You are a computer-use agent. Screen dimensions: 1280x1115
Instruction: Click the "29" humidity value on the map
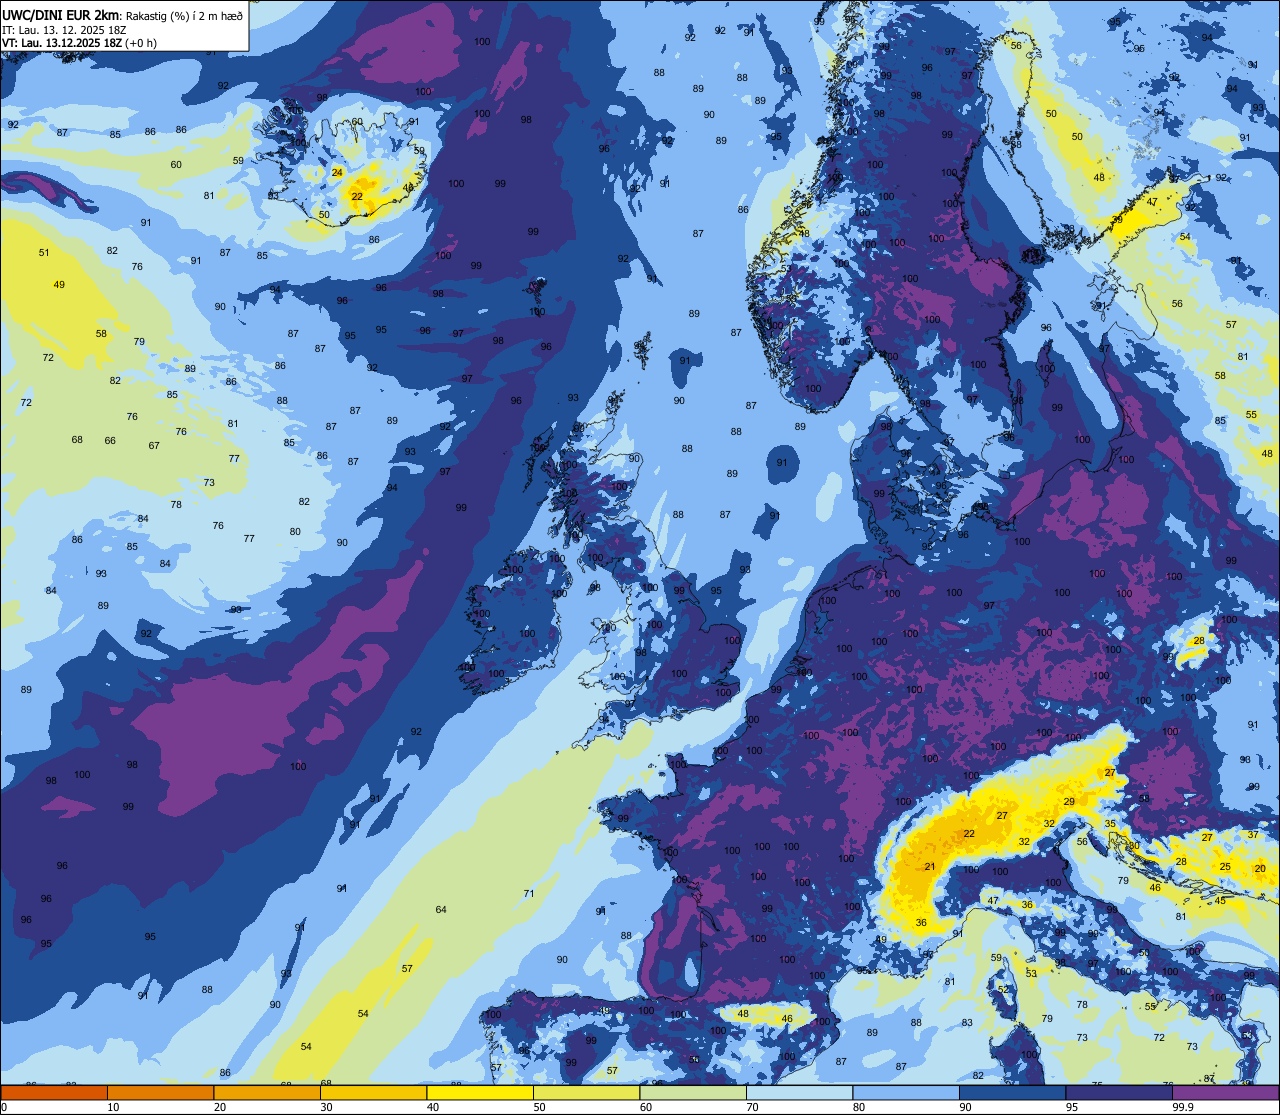(1069, 801)
